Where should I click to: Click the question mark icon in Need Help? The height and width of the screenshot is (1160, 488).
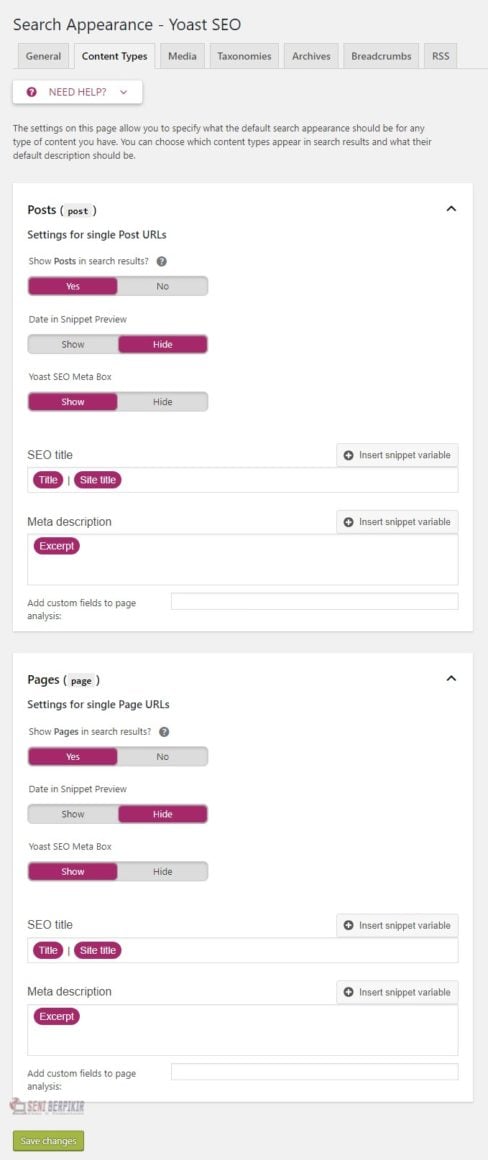(31, 92)
